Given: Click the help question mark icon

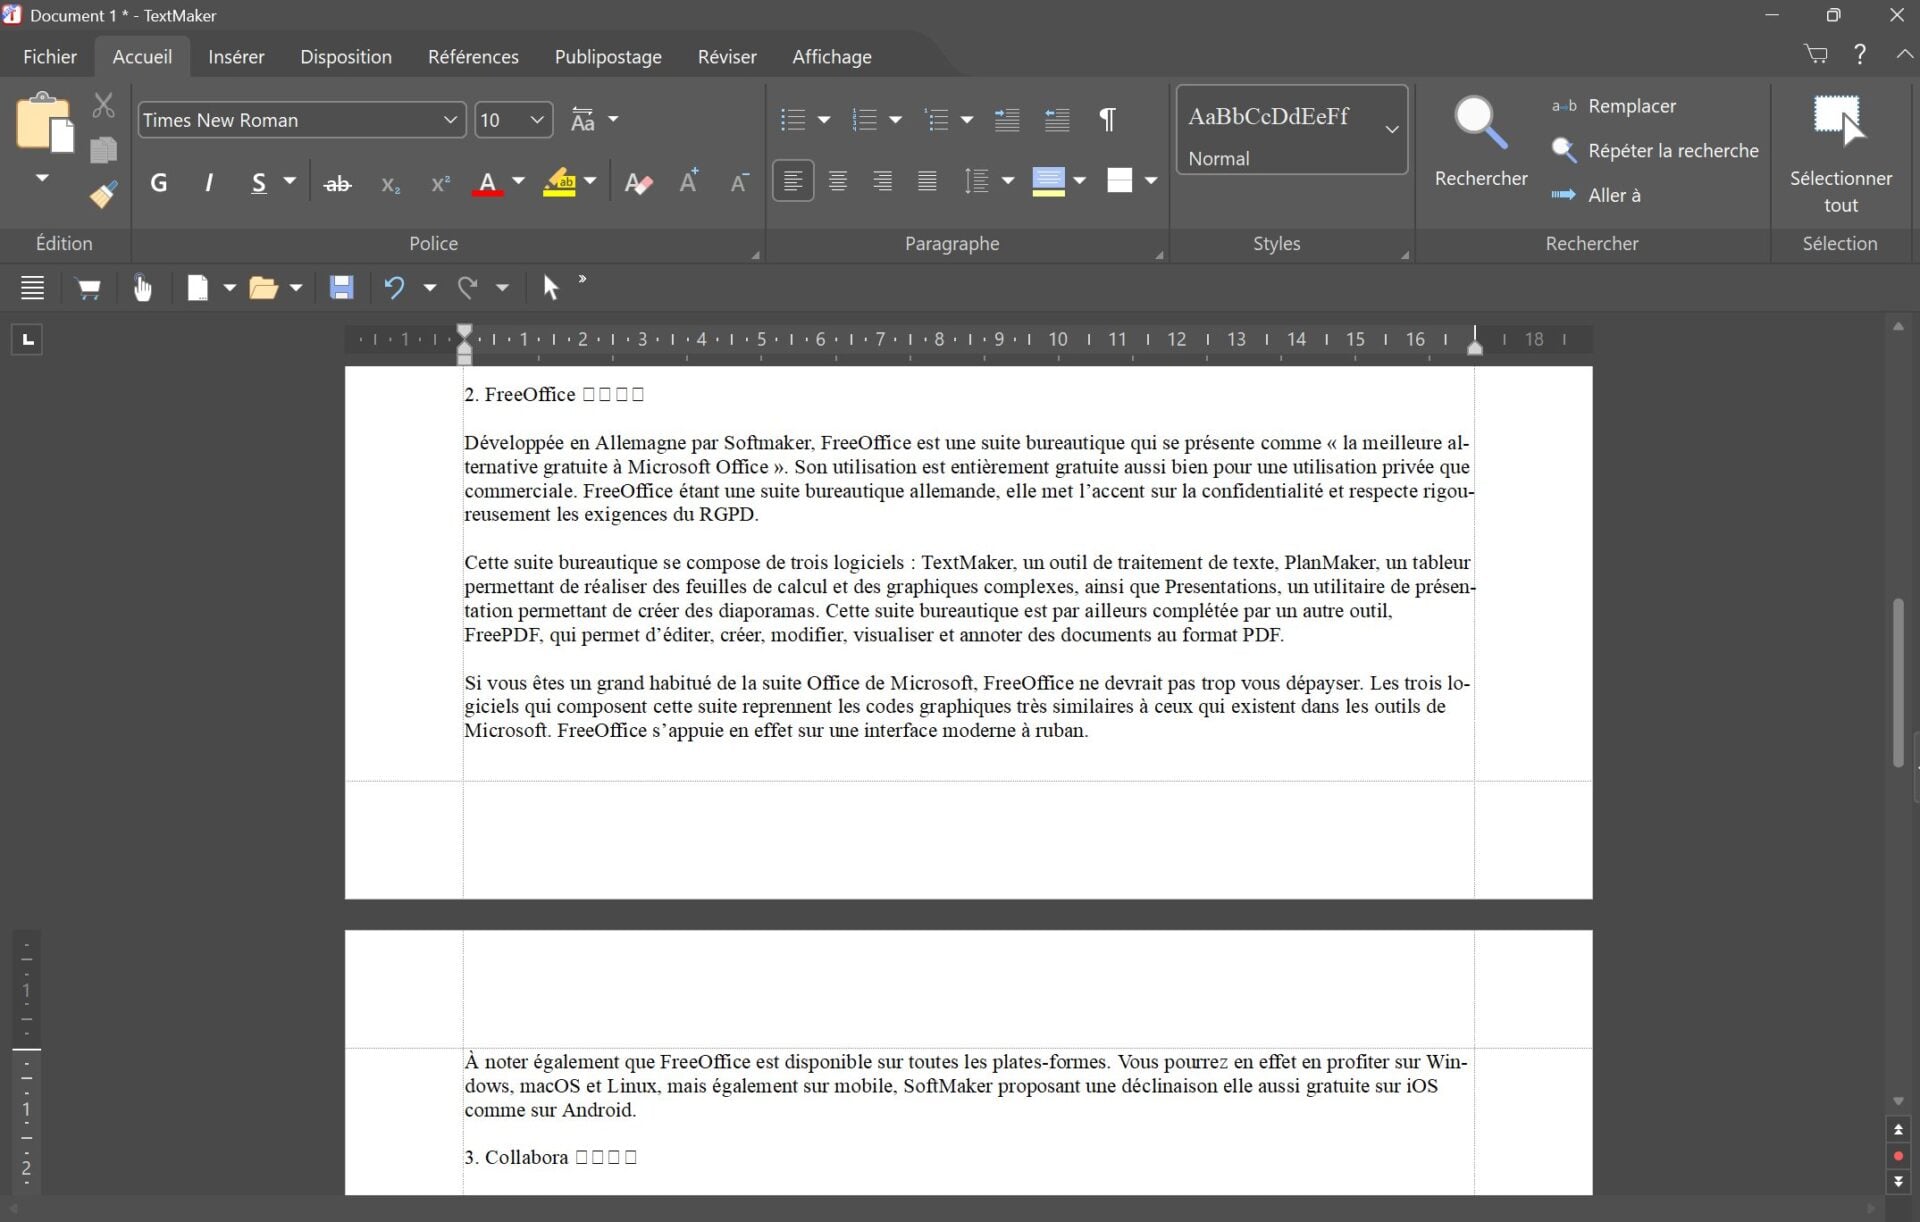Looking at the screenshot, I should click(x=1860, y=54).
